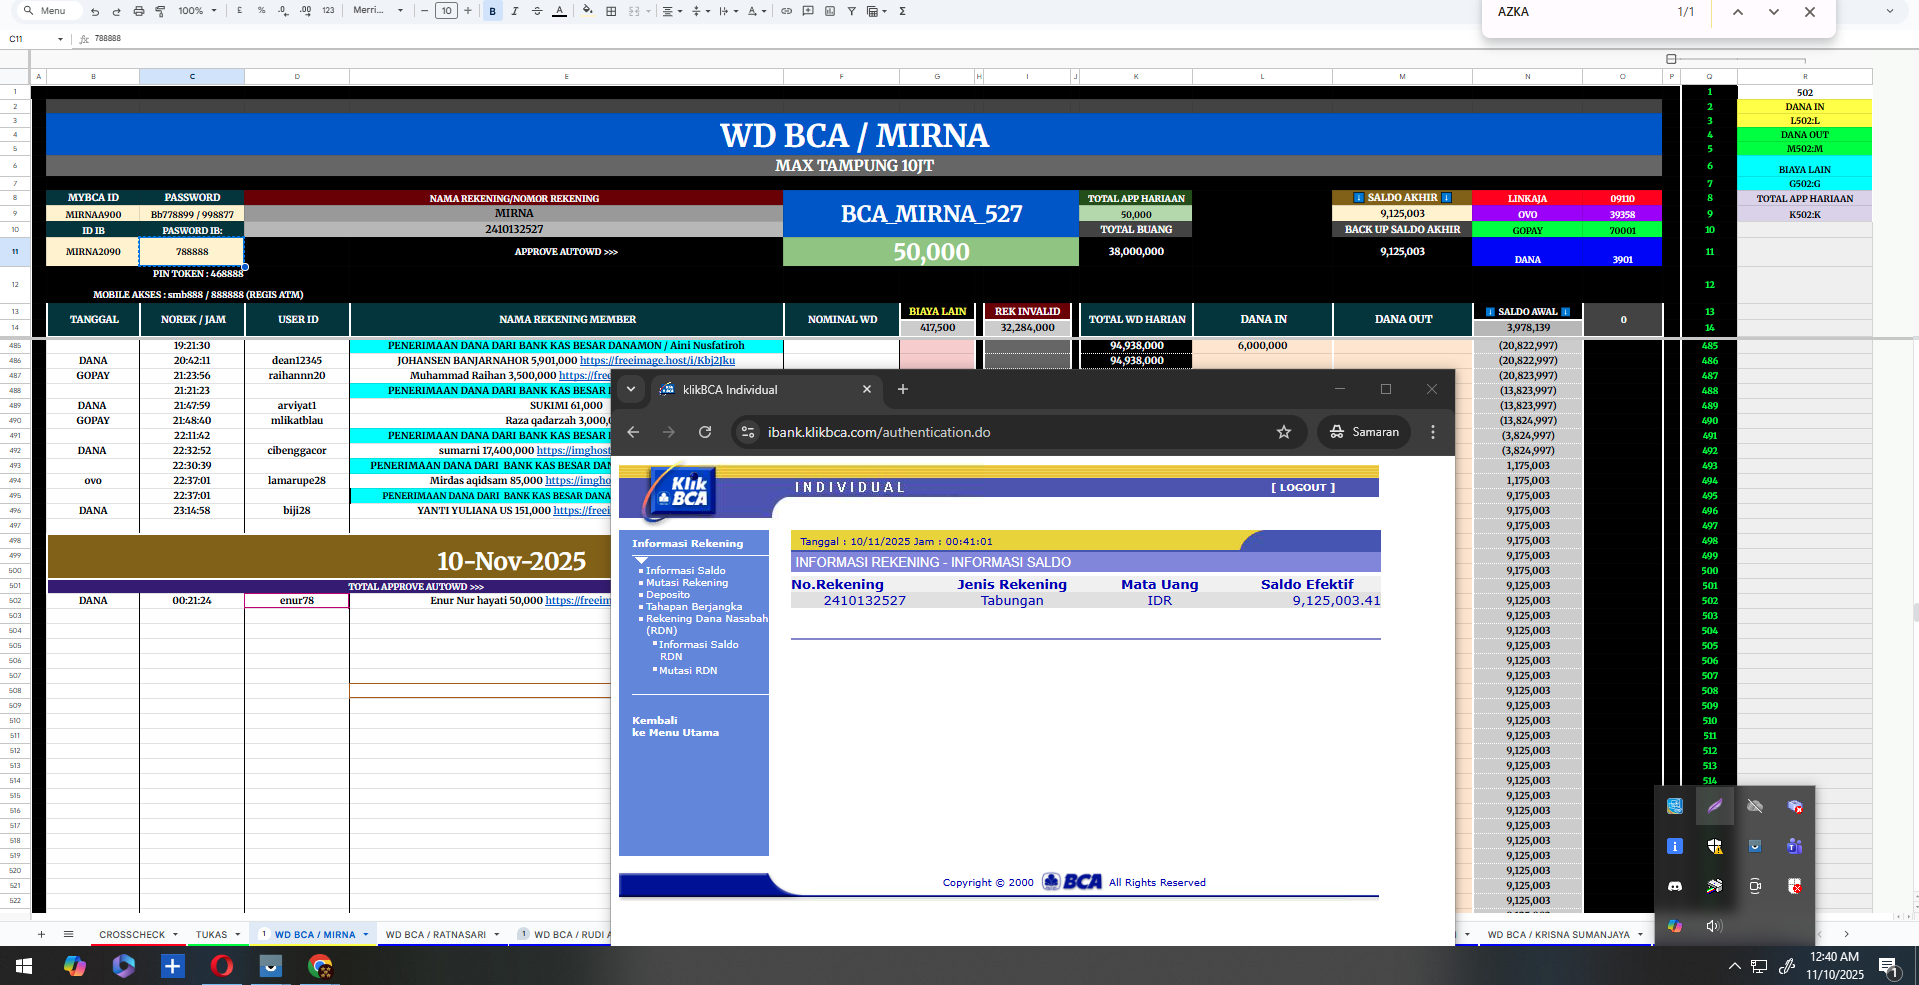Bookmark the klikBCA page
Screen dimensions: 1919x985
[1284, 432]
